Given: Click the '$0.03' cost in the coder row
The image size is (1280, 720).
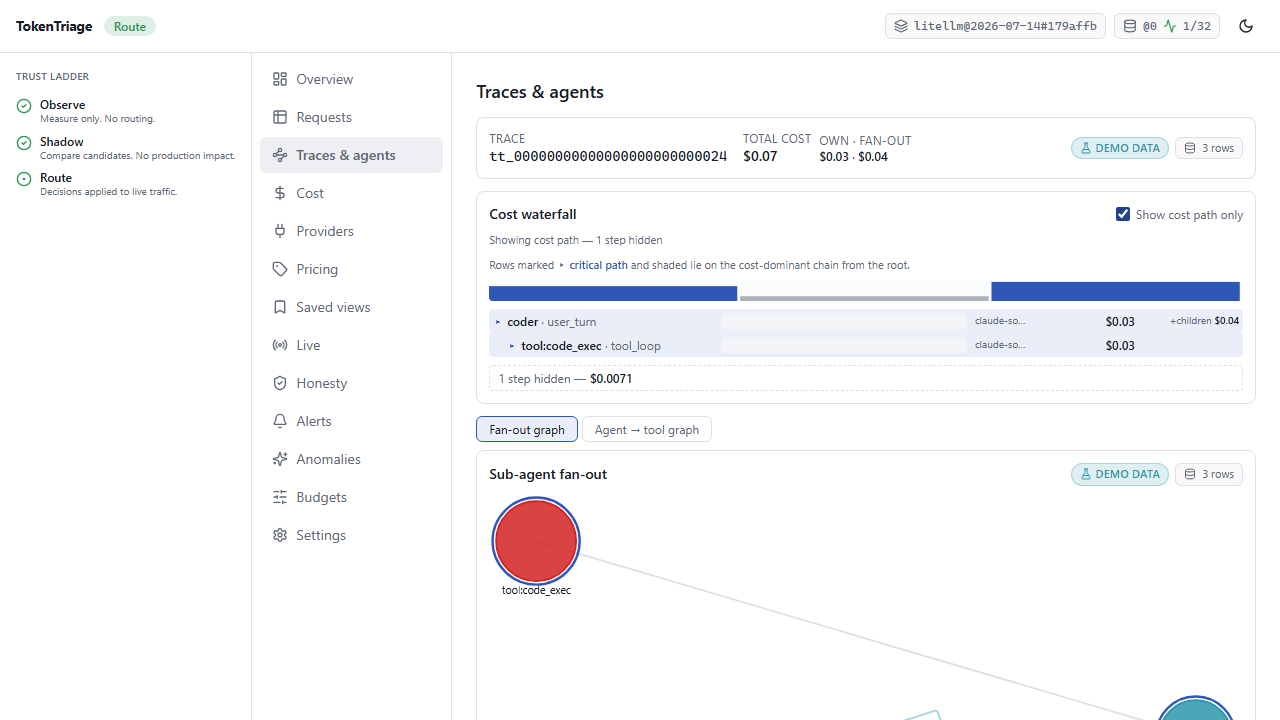Looking at the screenshot, I should click(x=1120, y=322).
